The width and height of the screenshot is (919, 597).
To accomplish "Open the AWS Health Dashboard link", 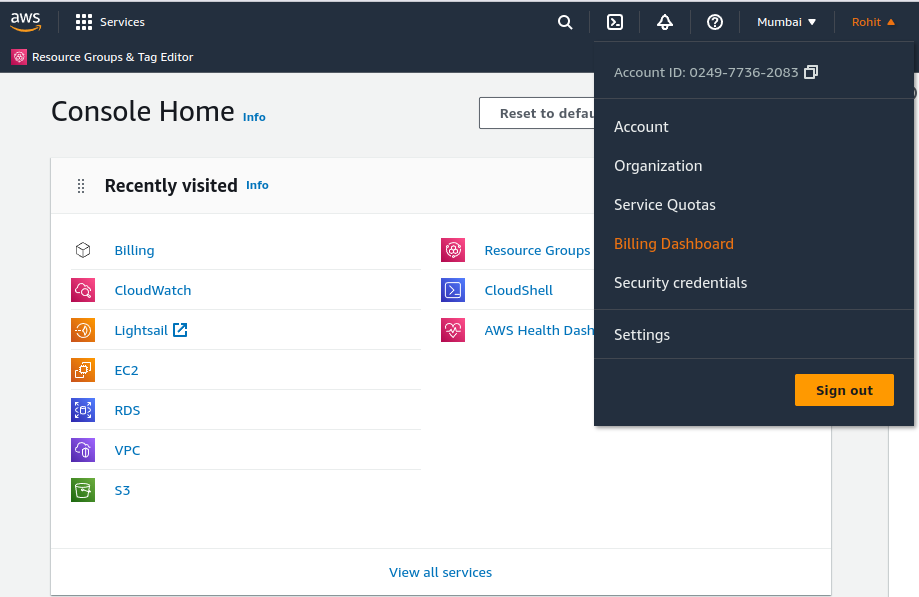I will click(x=539, y=330).
